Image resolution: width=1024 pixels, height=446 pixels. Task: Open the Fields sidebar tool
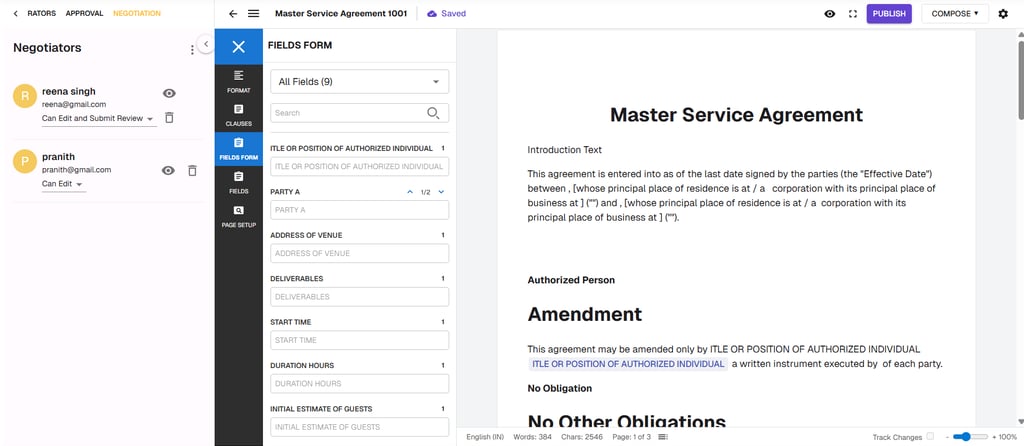[x=238, y=182]
